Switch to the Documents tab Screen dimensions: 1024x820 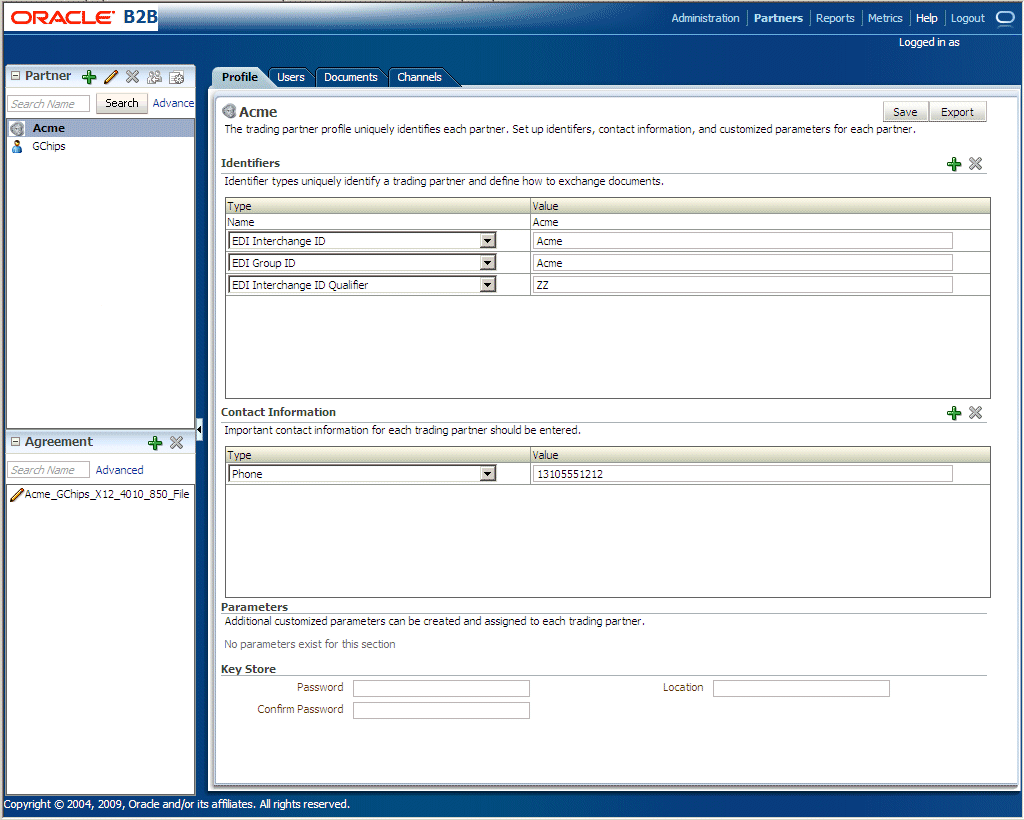point(351,77)
